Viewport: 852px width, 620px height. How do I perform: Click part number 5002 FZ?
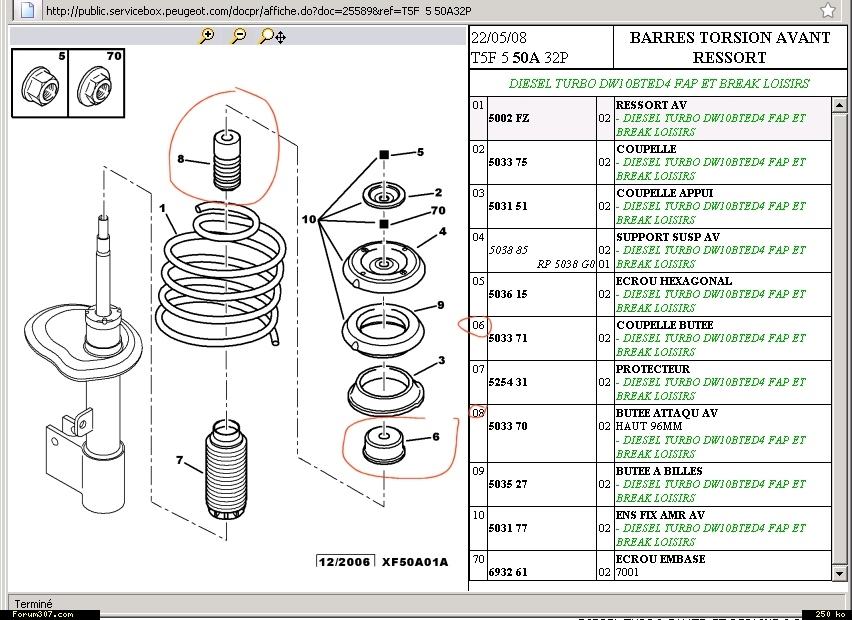(507, 118)
